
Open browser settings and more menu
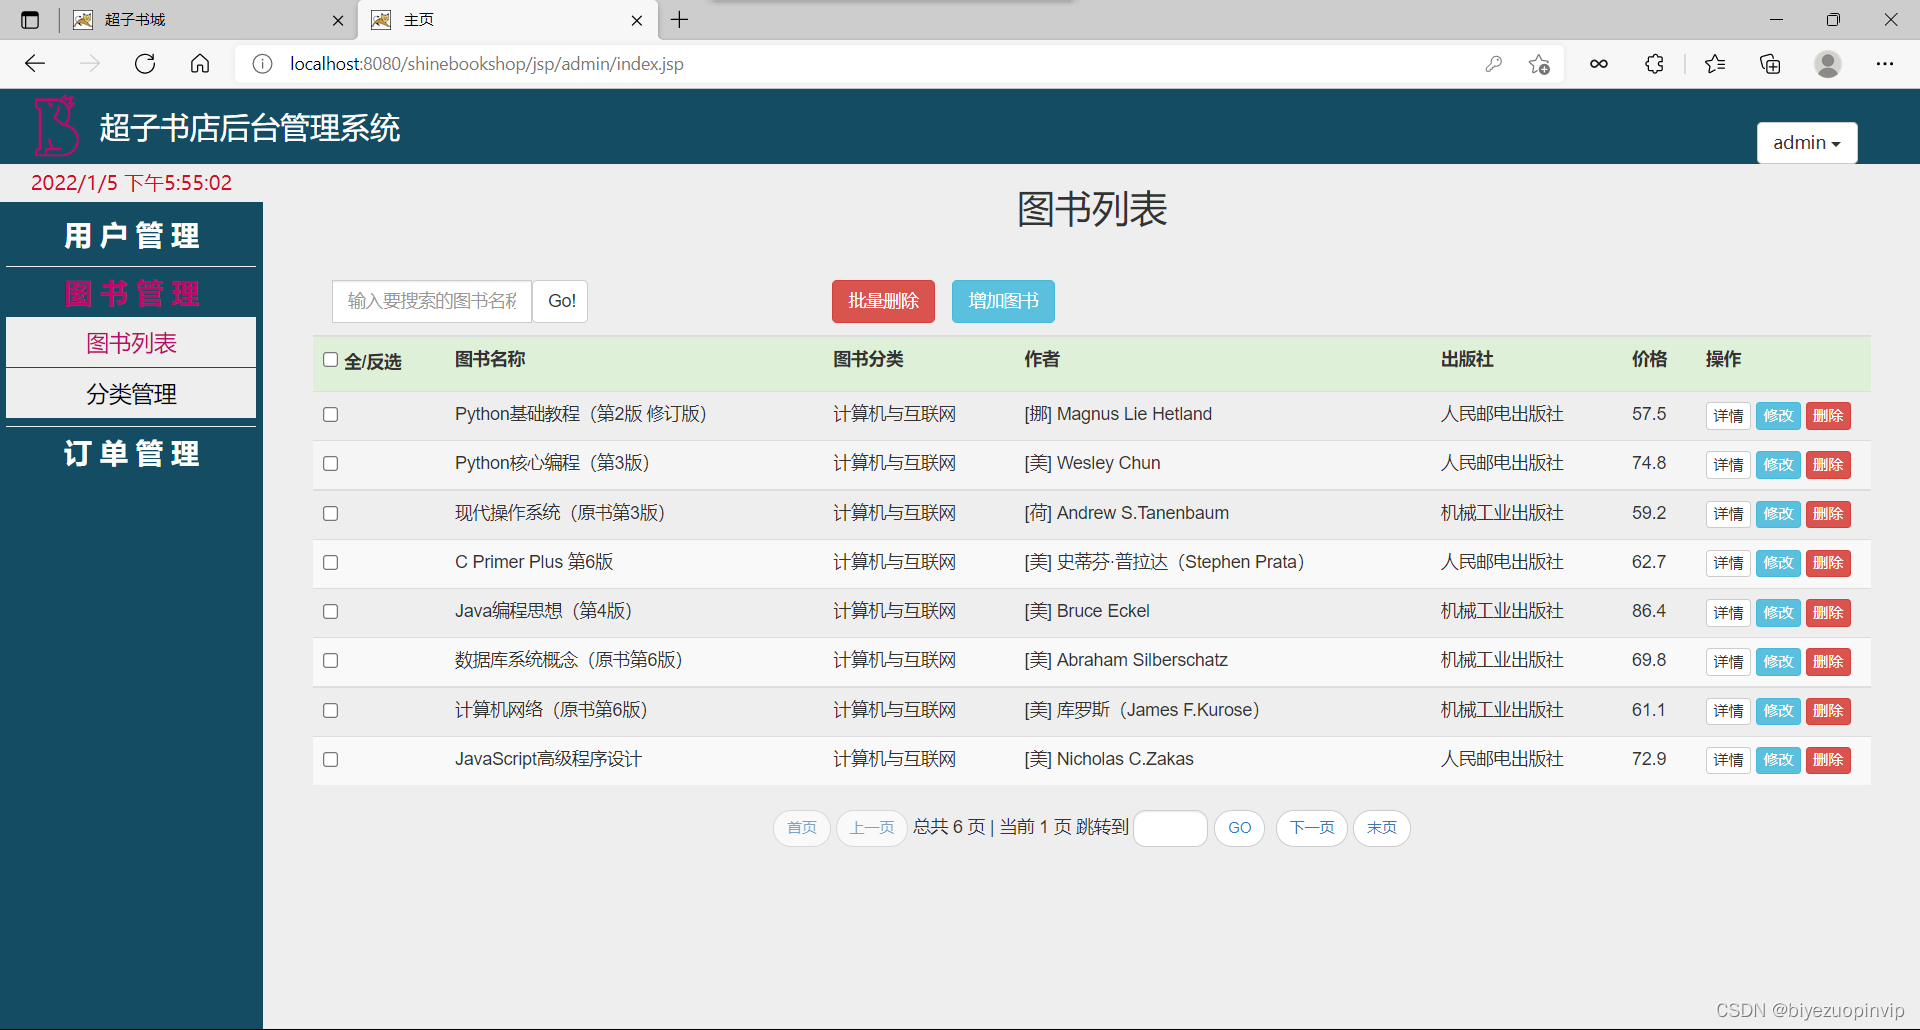(1885, 64)
